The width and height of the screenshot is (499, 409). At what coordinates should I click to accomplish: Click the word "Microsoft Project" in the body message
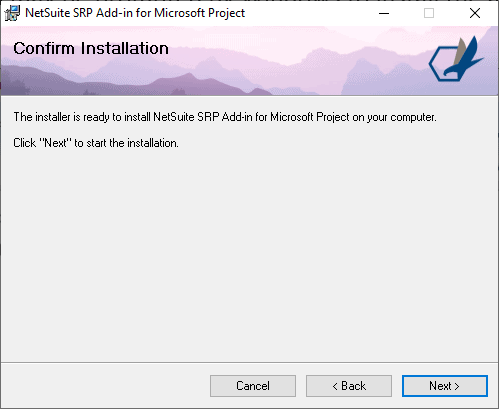click(x=309, y=117)
